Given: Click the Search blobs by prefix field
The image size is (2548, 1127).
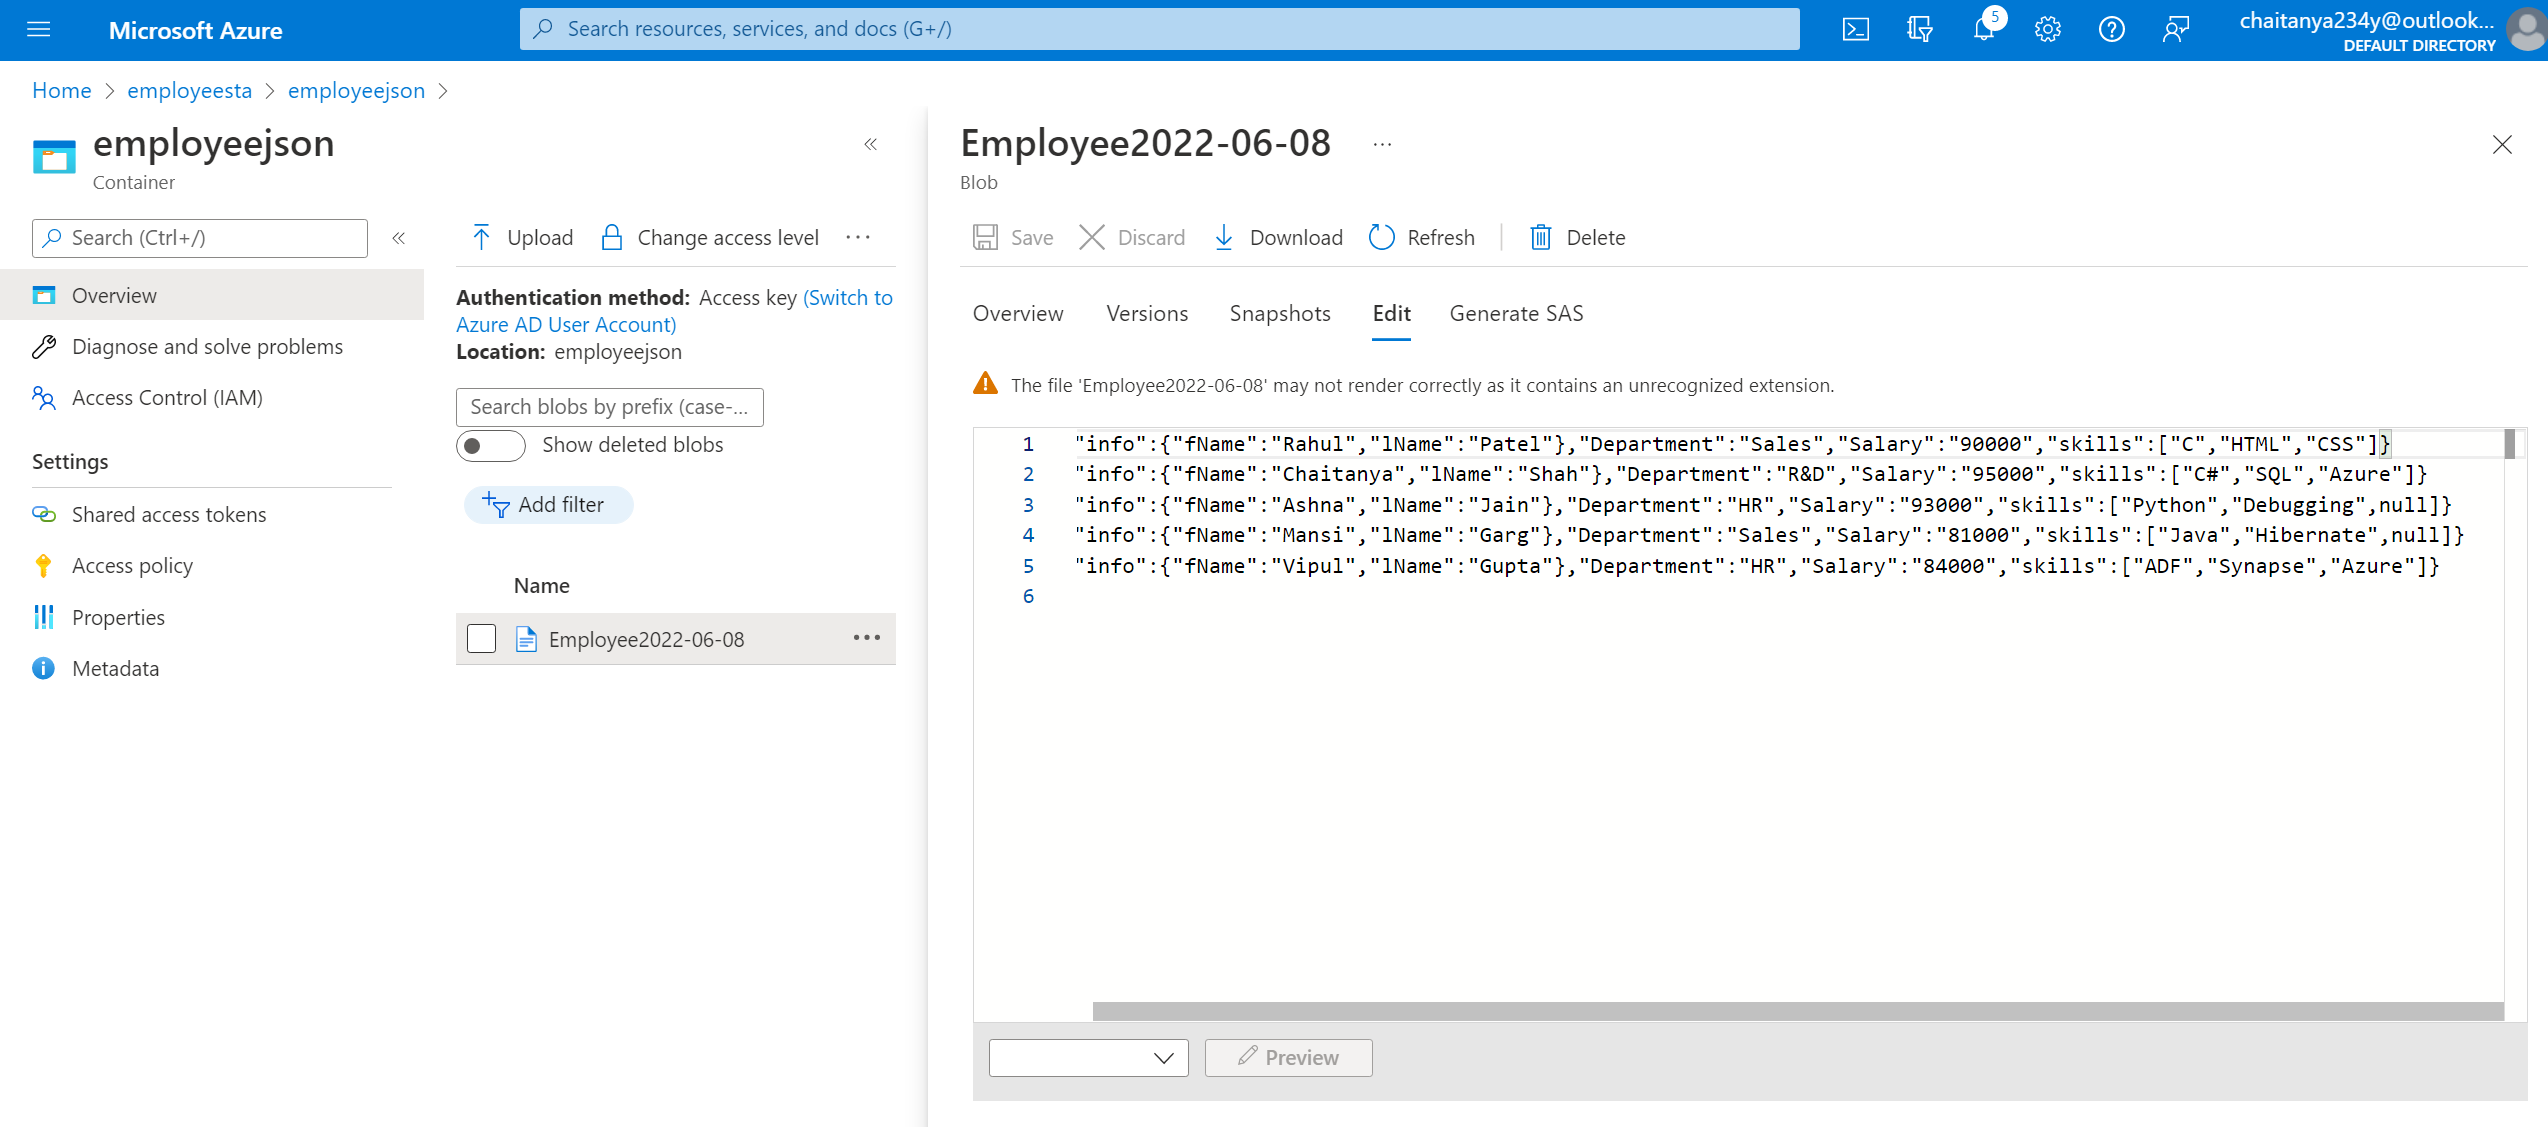Looking at the screenshot, I should [609, 407].
